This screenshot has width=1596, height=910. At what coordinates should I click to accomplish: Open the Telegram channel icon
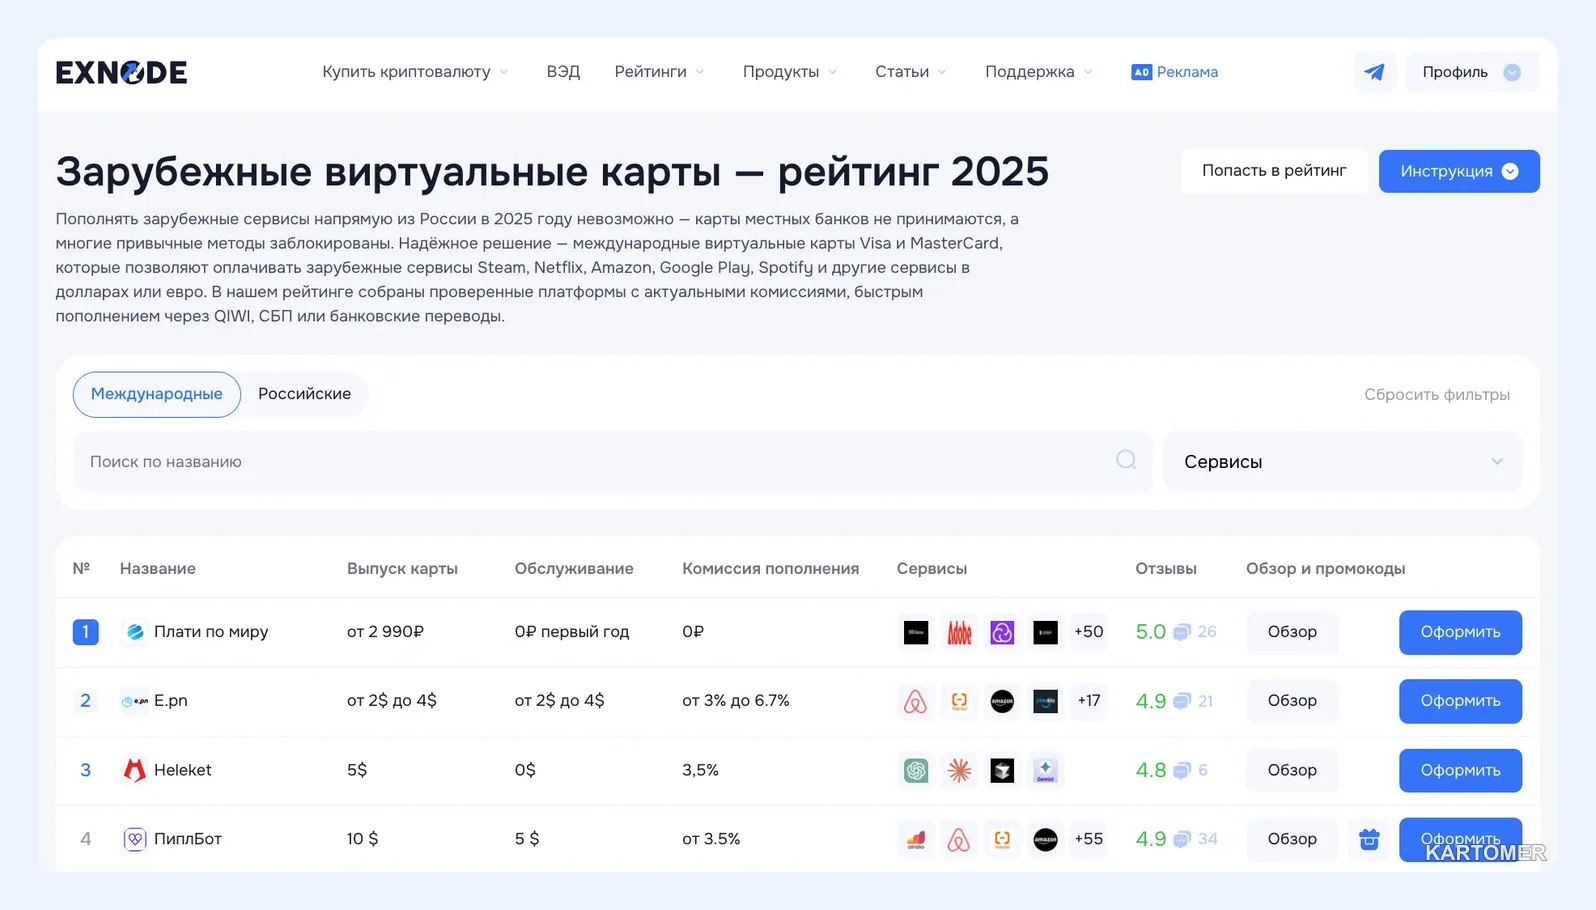coord(1375,72)
